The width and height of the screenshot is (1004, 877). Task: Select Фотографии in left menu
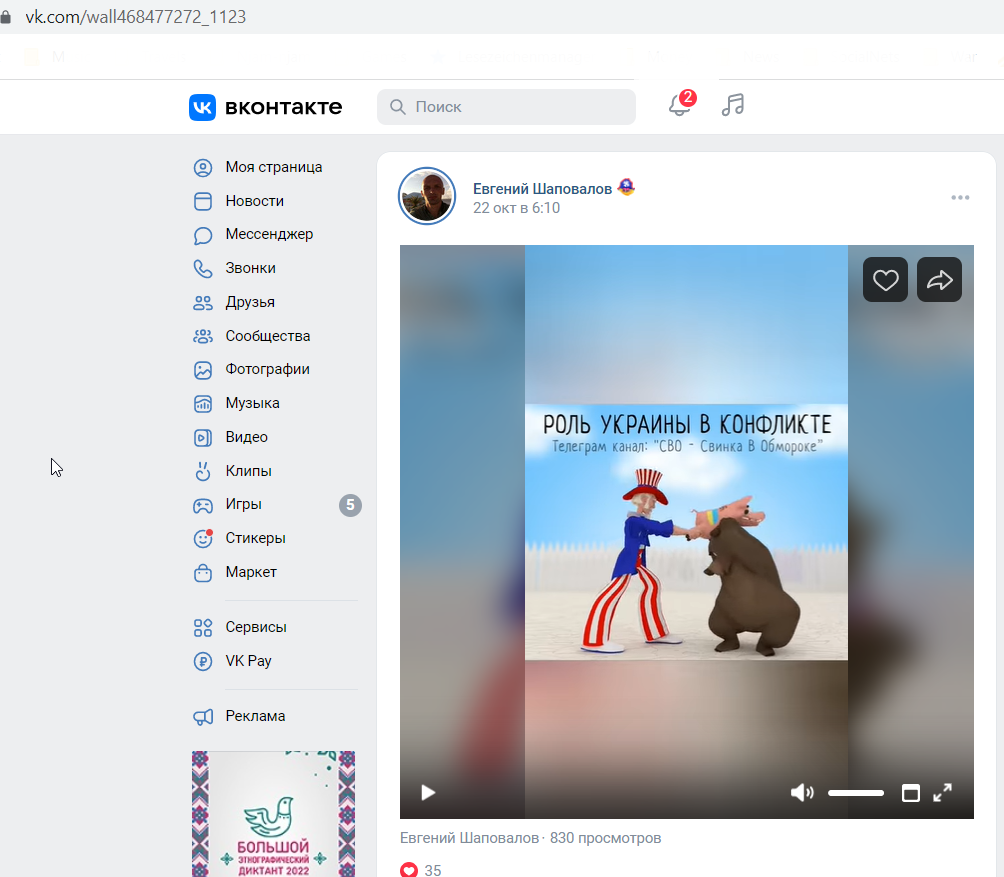tap(268, 369)
